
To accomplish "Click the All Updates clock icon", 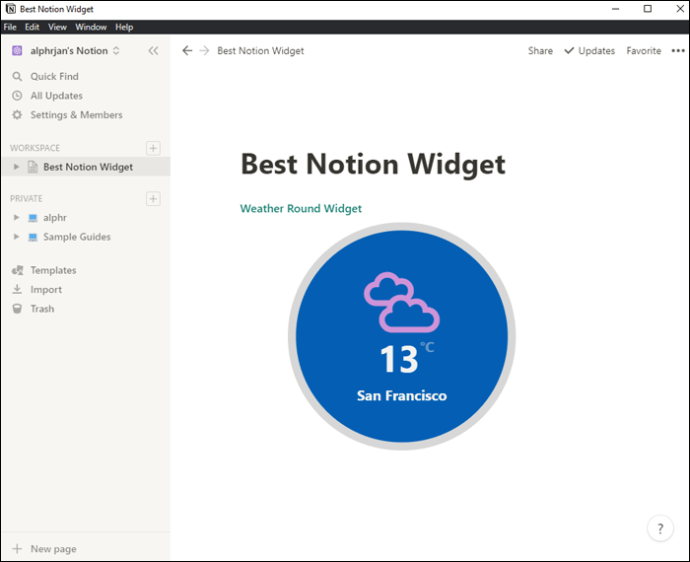I will 17,96.
